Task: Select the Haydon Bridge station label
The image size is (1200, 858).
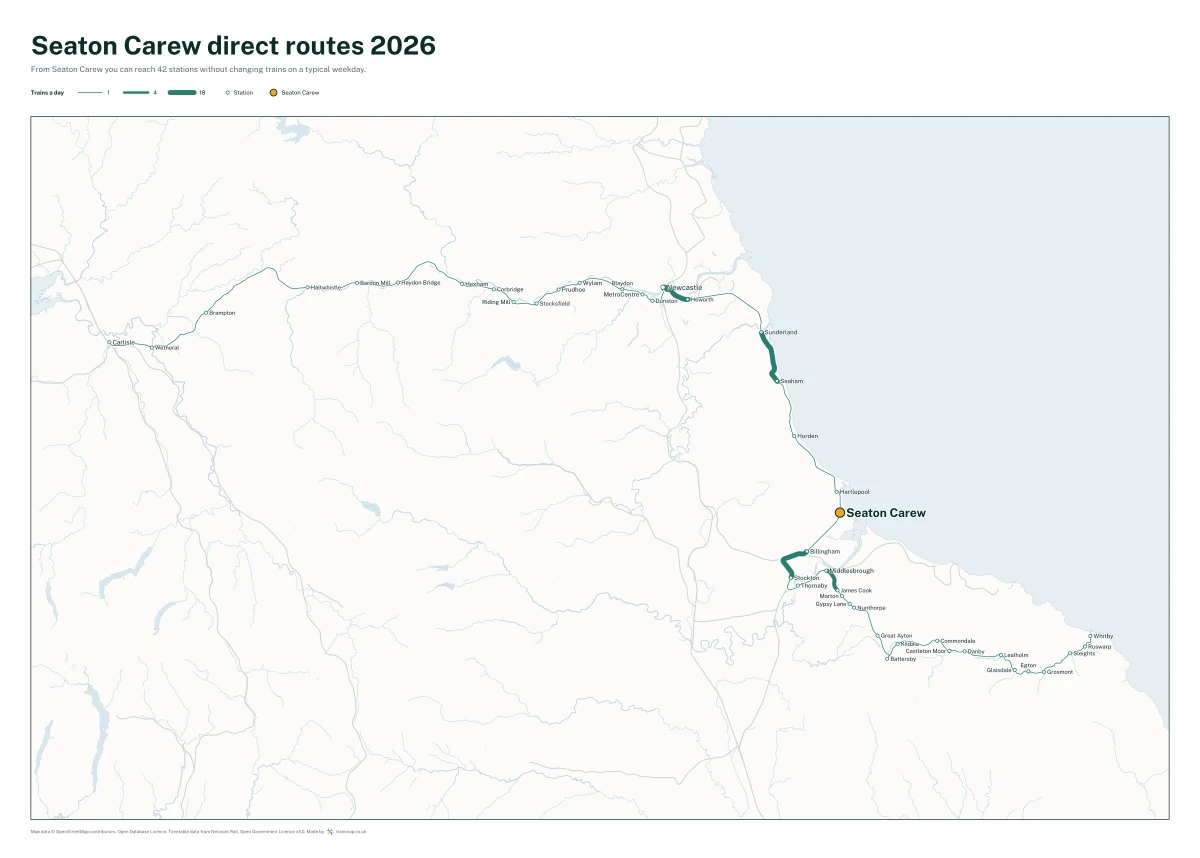Action: 421,282
